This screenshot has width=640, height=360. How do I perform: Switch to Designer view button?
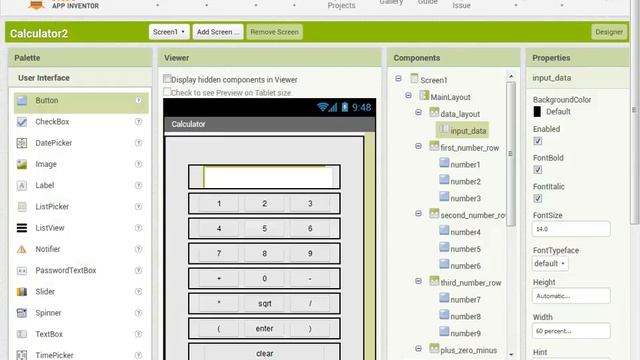[609, 32]
